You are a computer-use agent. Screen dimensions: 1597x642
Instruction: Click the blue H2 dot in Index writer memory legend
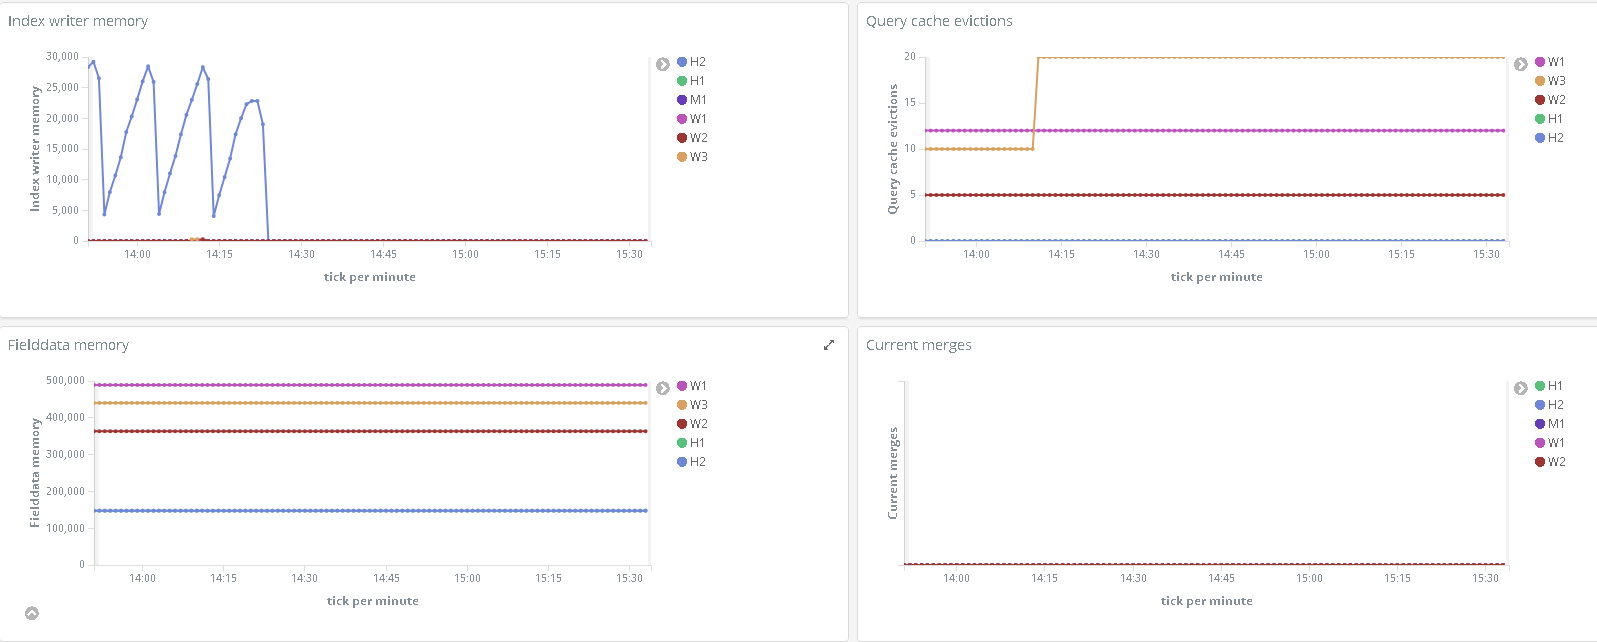(x=682, y=62)
